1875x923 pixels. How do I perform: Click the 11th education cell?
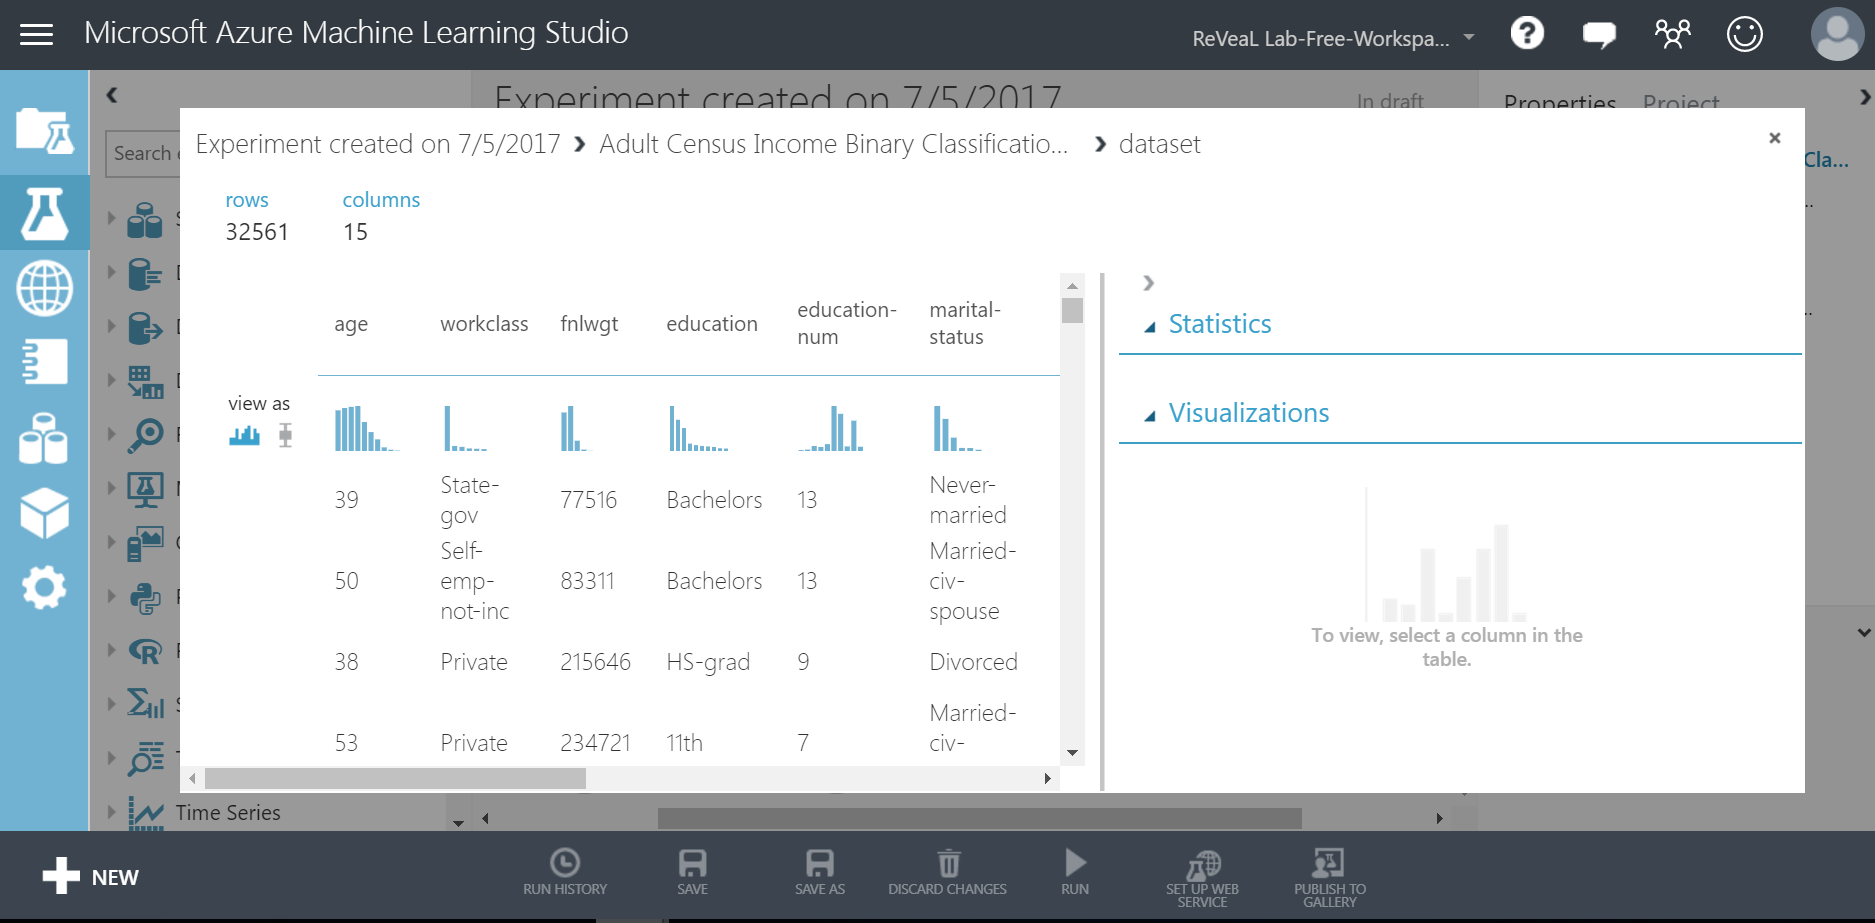(x=685, y=743)
